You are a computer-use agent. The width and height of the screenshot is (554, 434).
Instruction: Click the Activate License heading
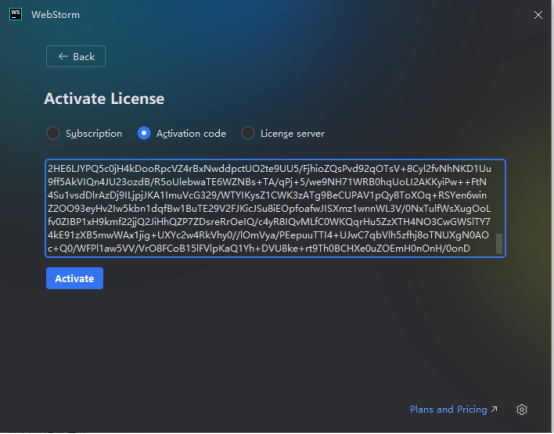104,99
